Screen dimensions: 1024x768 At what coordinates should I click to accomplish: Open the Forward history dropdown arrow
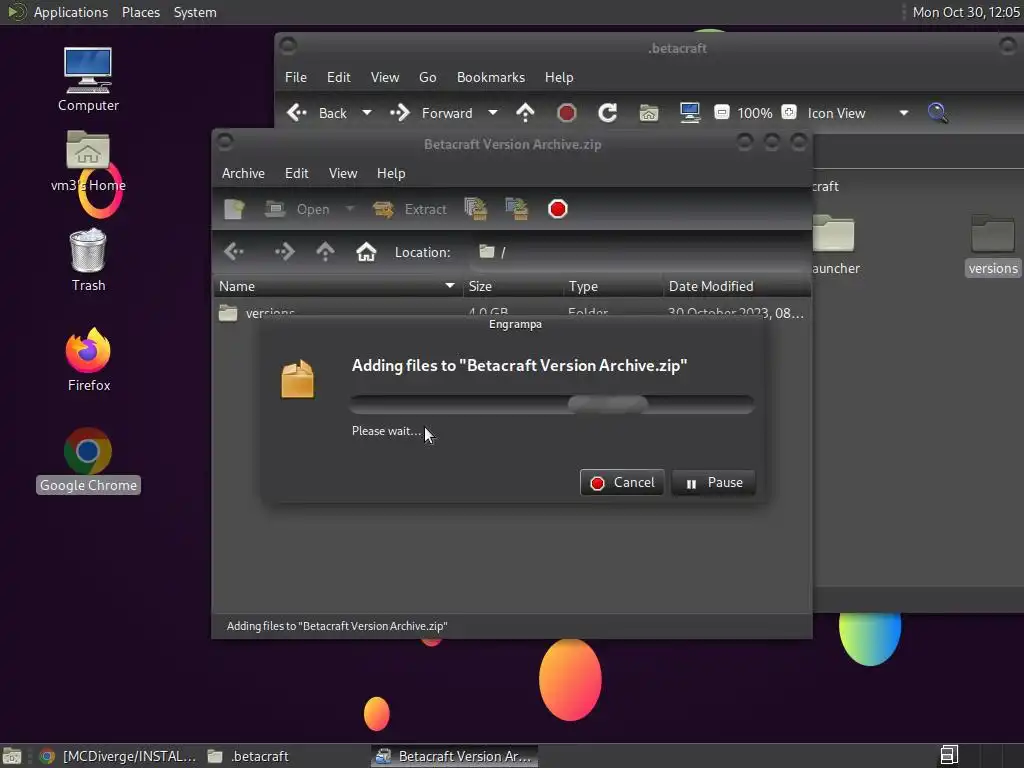point(493,113)
